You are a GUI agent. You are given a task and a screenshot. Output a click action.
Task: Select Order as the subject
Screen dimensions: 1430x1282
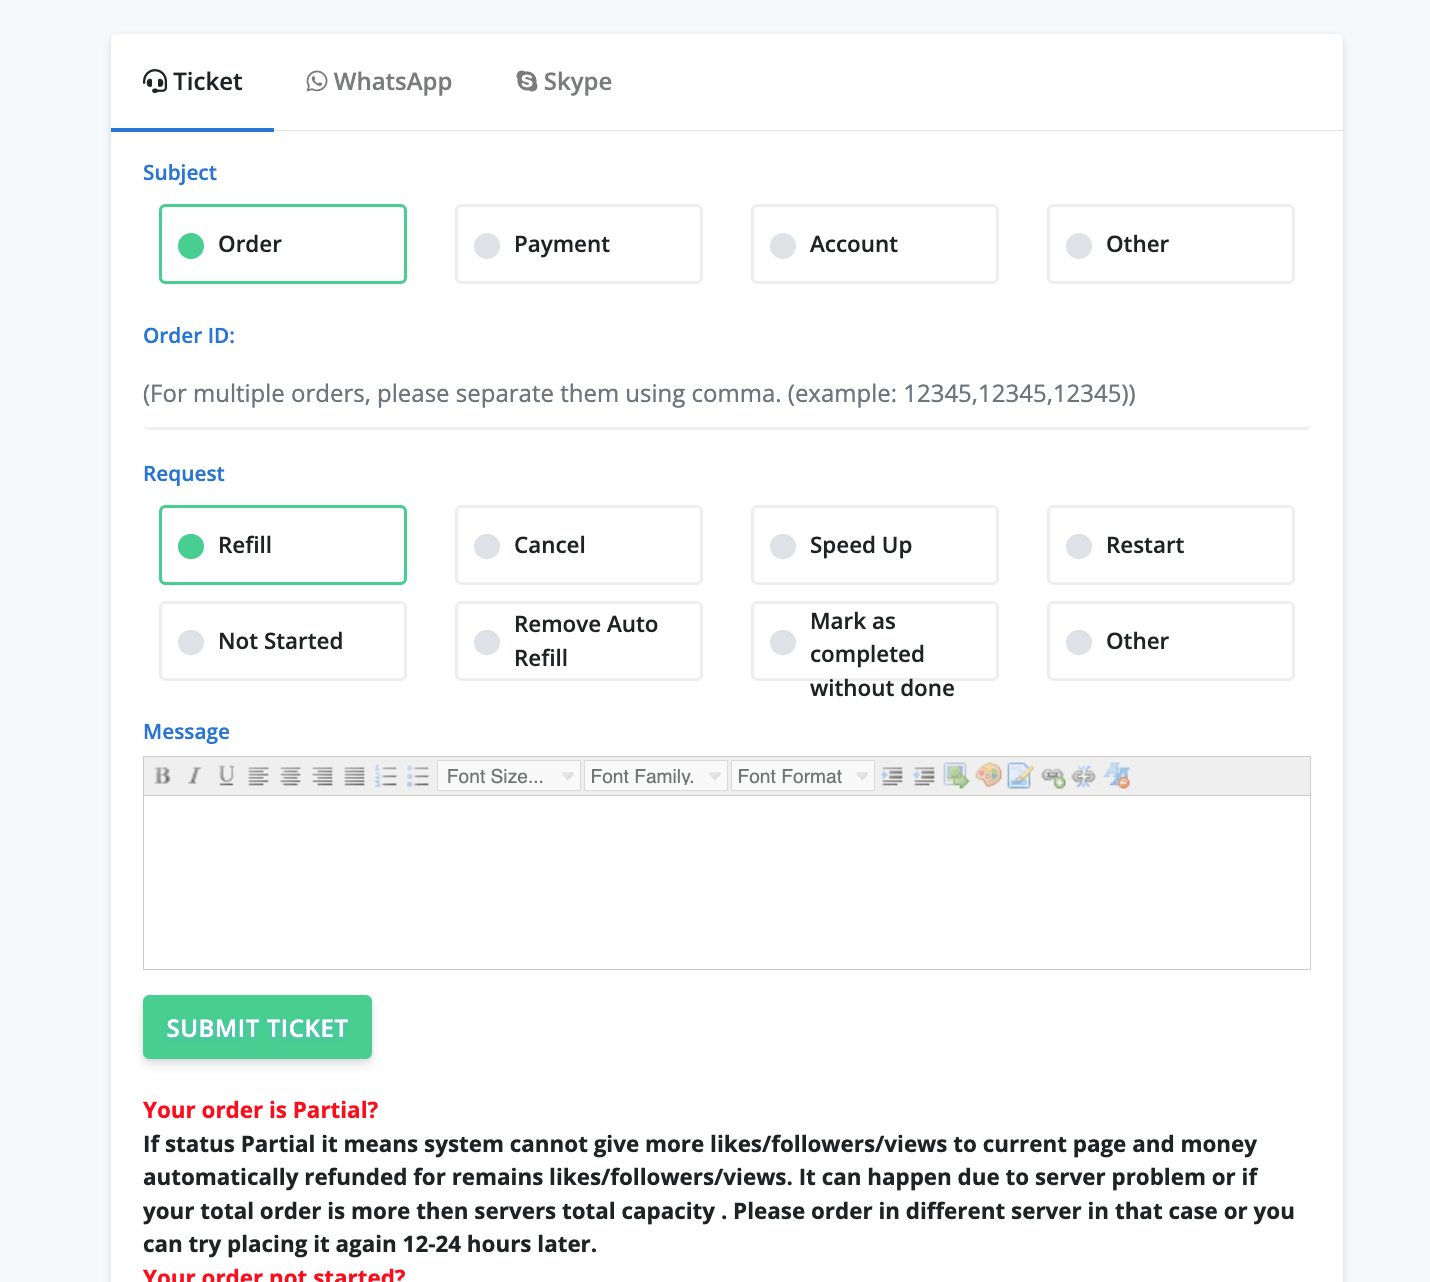[x=283, y=244]
